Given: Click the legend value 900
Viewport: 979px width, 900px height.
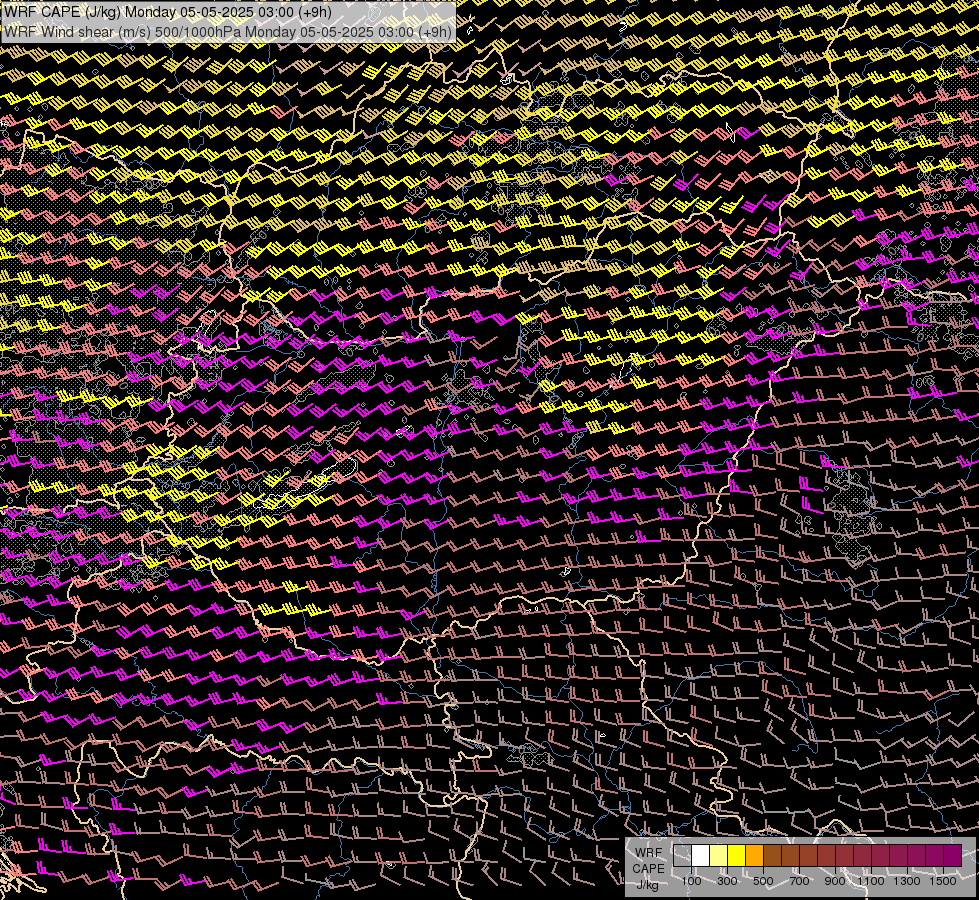Looking at the screenshot, I should pos(835,881).
